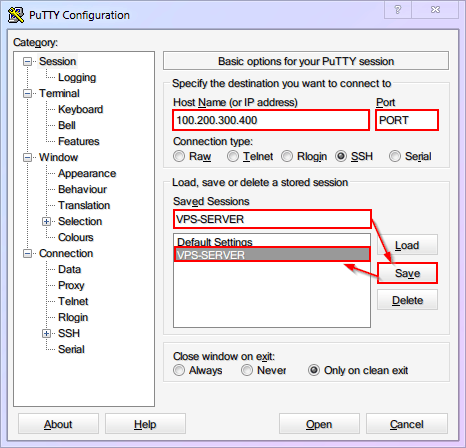Click the Host Name input field
The width and height of the screenshot is (466, 448).
271,120
